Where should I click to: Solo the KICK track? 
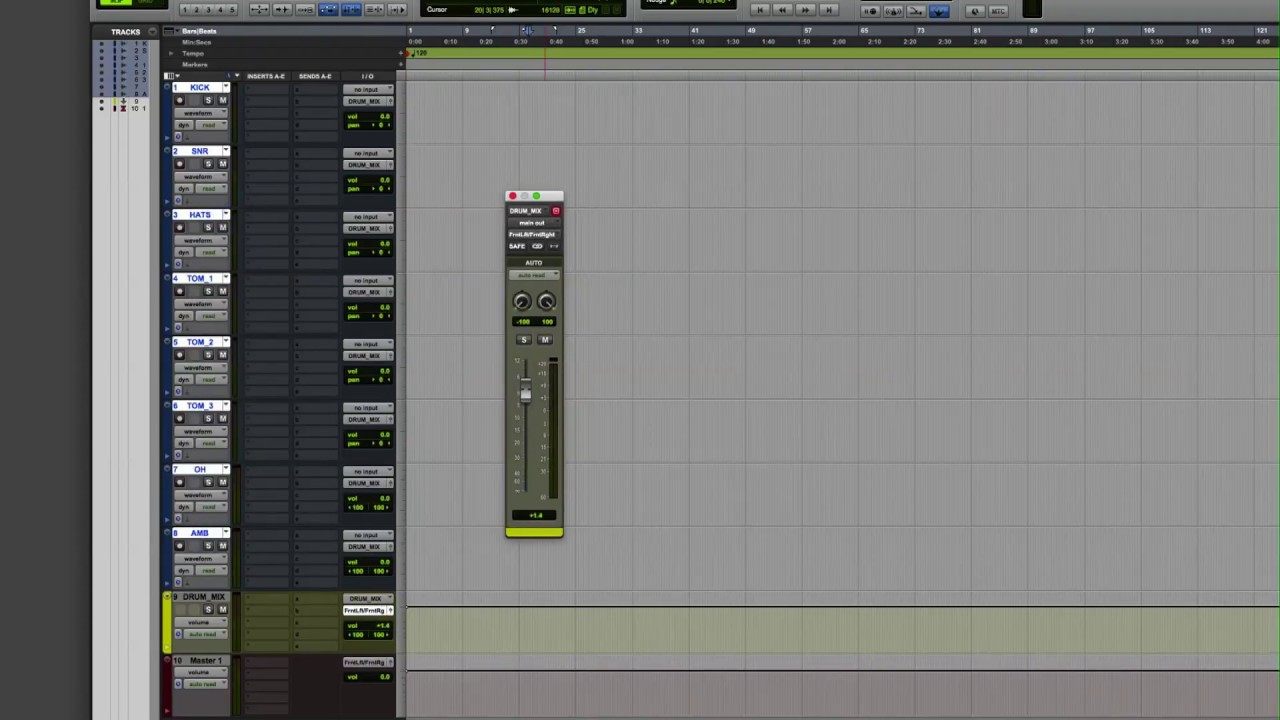208,100
